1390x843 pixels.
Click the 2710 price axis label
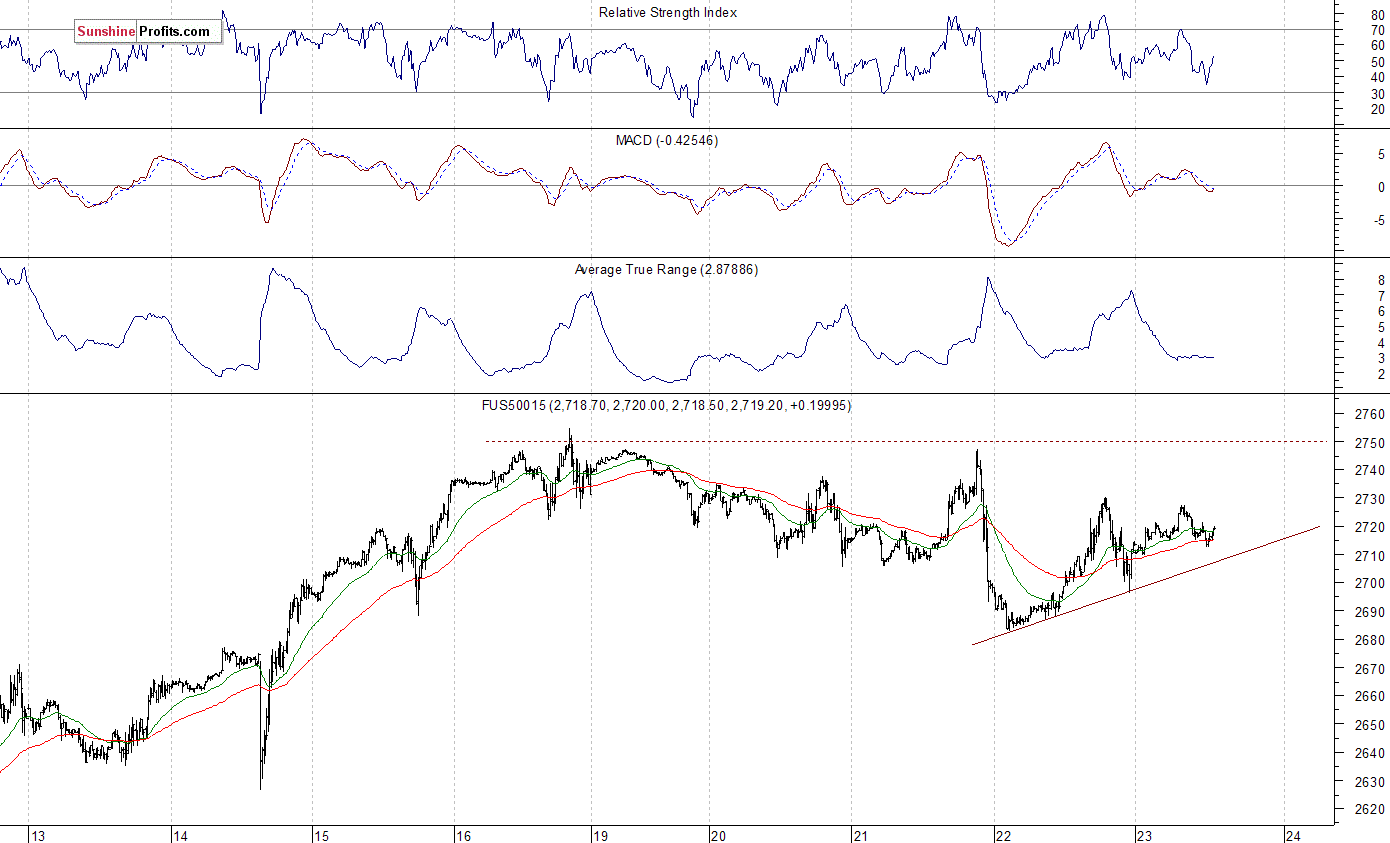coord(1369,555)
